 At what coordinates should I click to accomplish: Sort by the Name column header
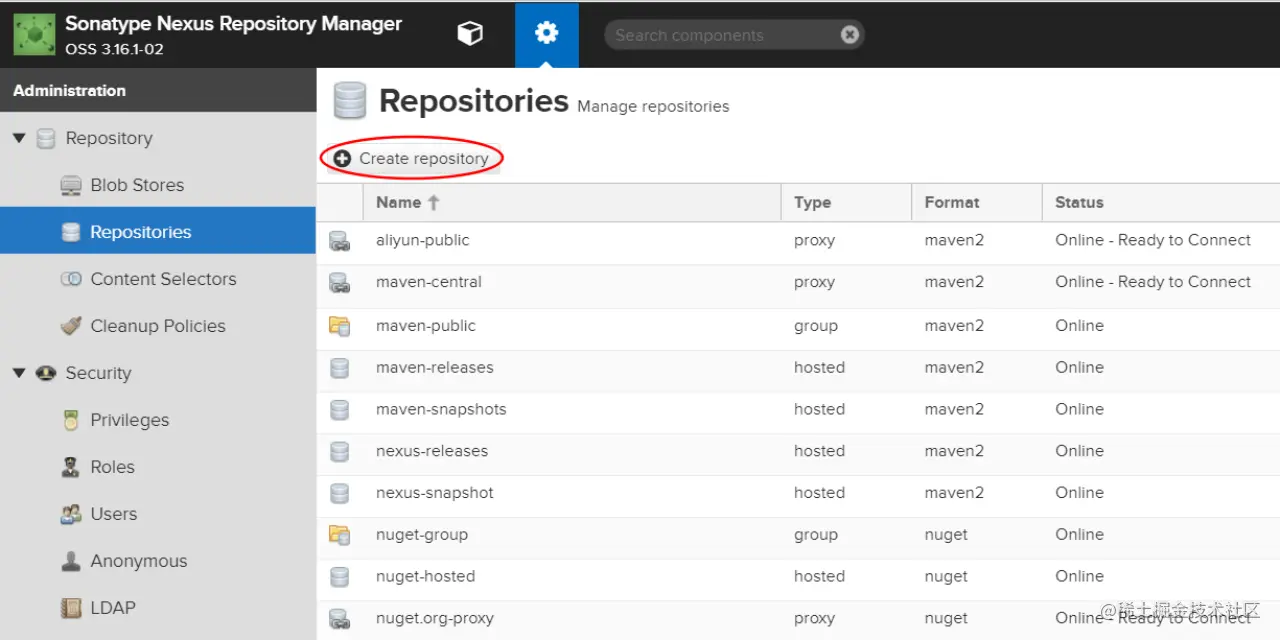[x=571, y=202]
